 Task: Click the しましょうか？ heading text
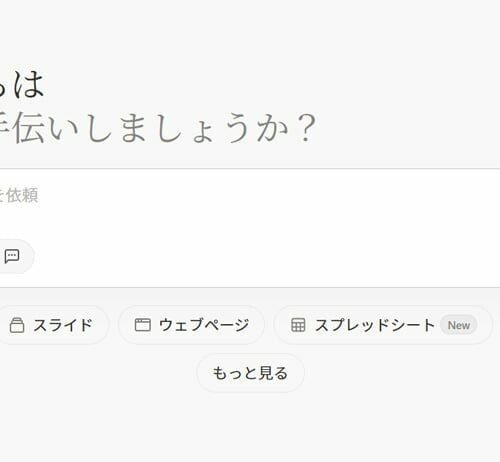click(201, 128)
